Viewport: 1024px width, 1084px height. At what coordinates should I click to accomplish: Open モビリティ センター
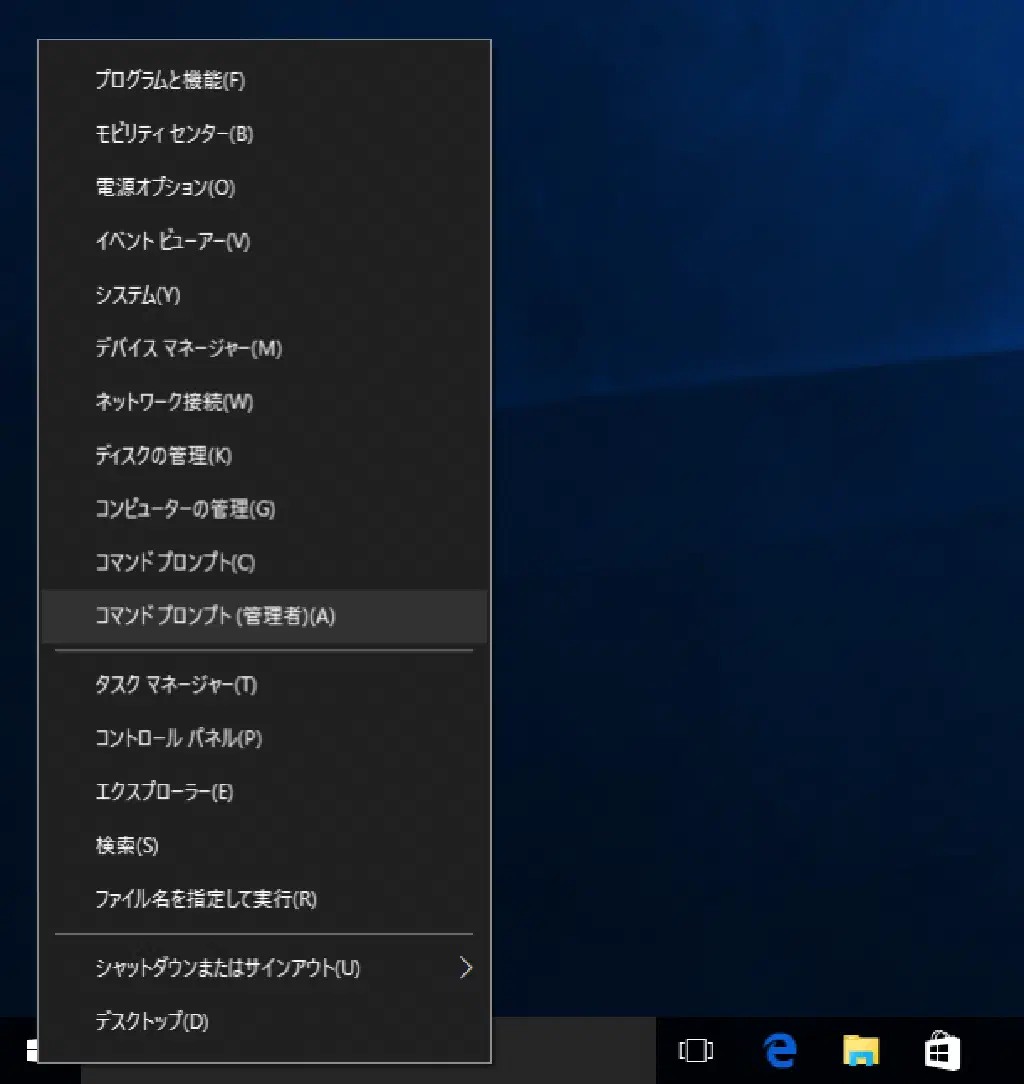point(174,134)
